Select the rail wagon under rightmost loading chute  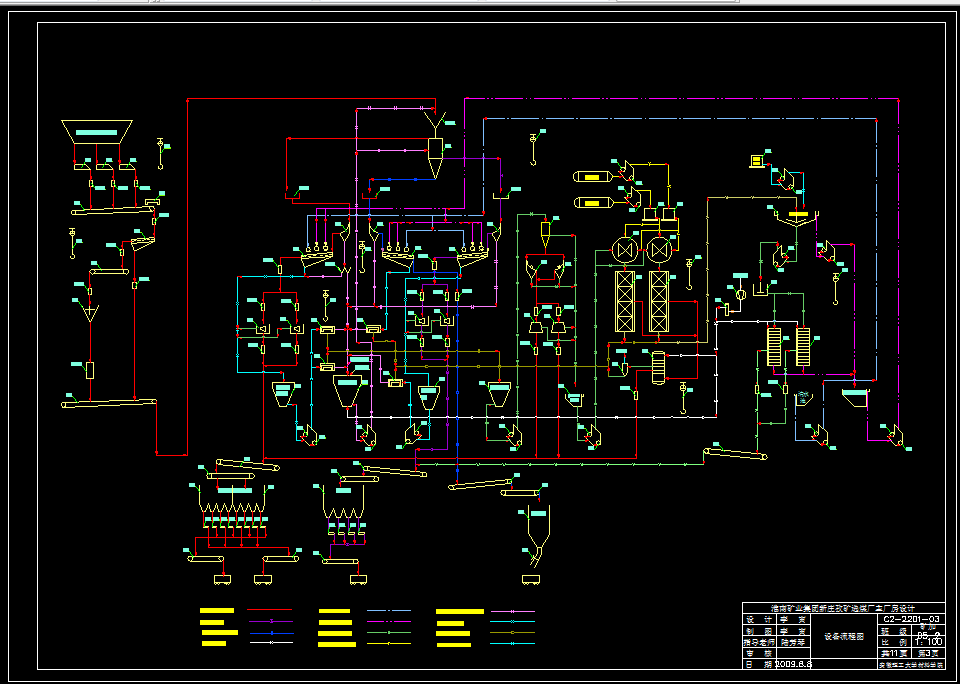(x=531, y=579)
